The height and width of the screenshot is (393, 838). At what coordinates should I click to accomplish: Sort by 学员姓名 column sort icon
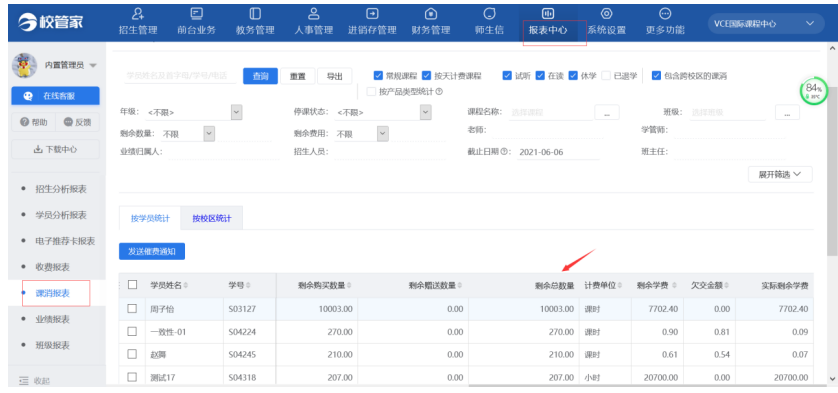click(x=186, y=286)
